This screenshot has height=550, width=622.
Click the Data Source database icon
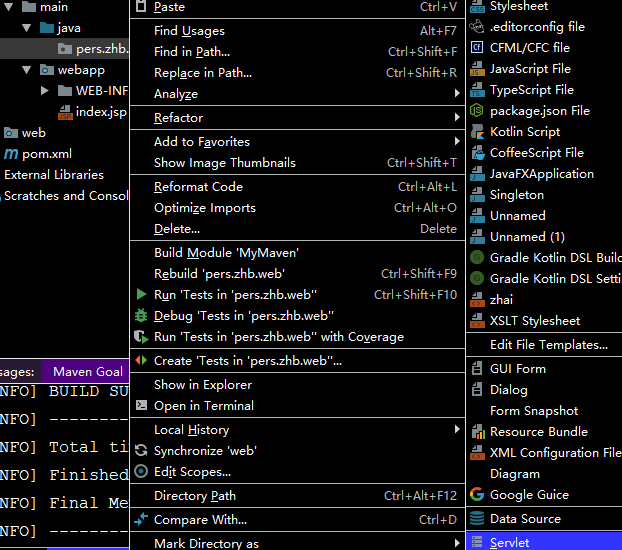477,519
